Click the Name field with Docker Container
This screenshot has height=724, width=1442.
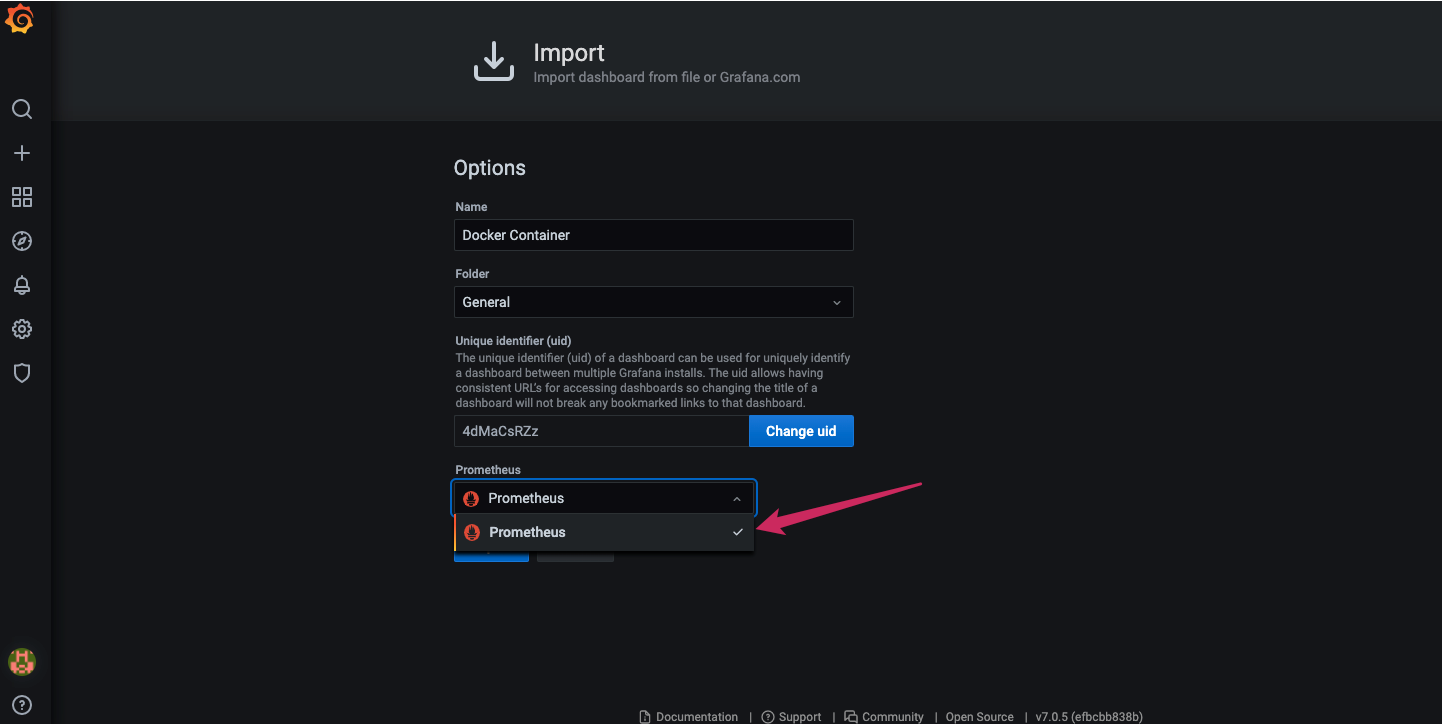[x=653, y=235]
